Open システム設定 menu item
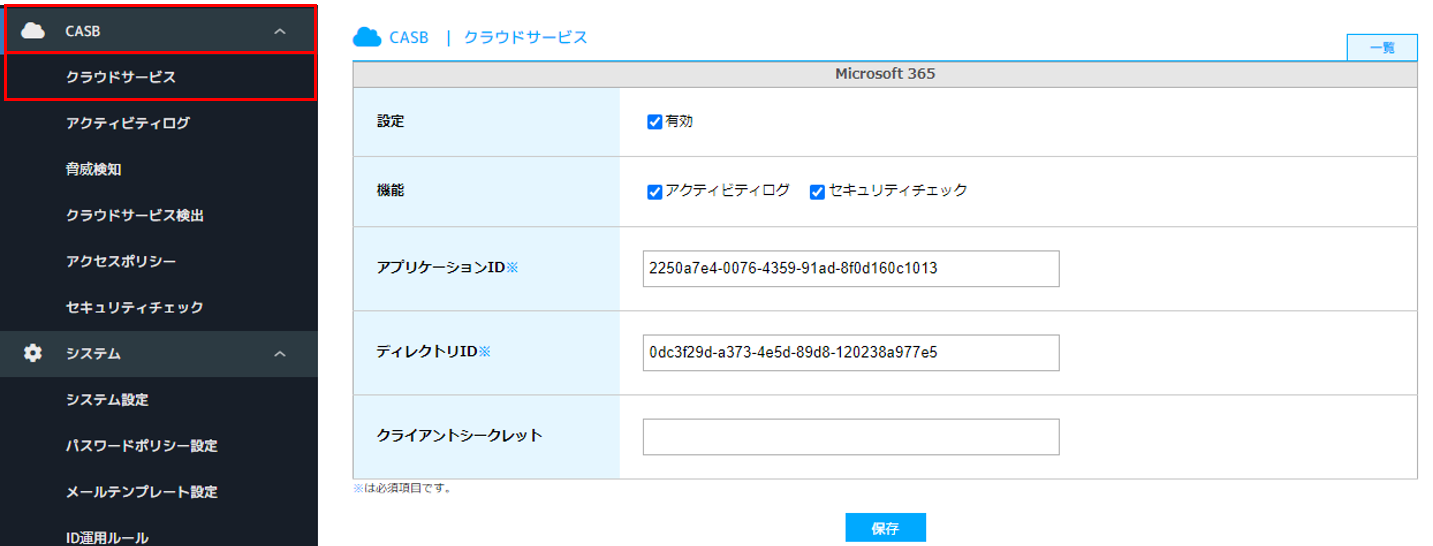The width and height of the screenshot is (1433, 546). pyautogui.click(x=107, y=399)
